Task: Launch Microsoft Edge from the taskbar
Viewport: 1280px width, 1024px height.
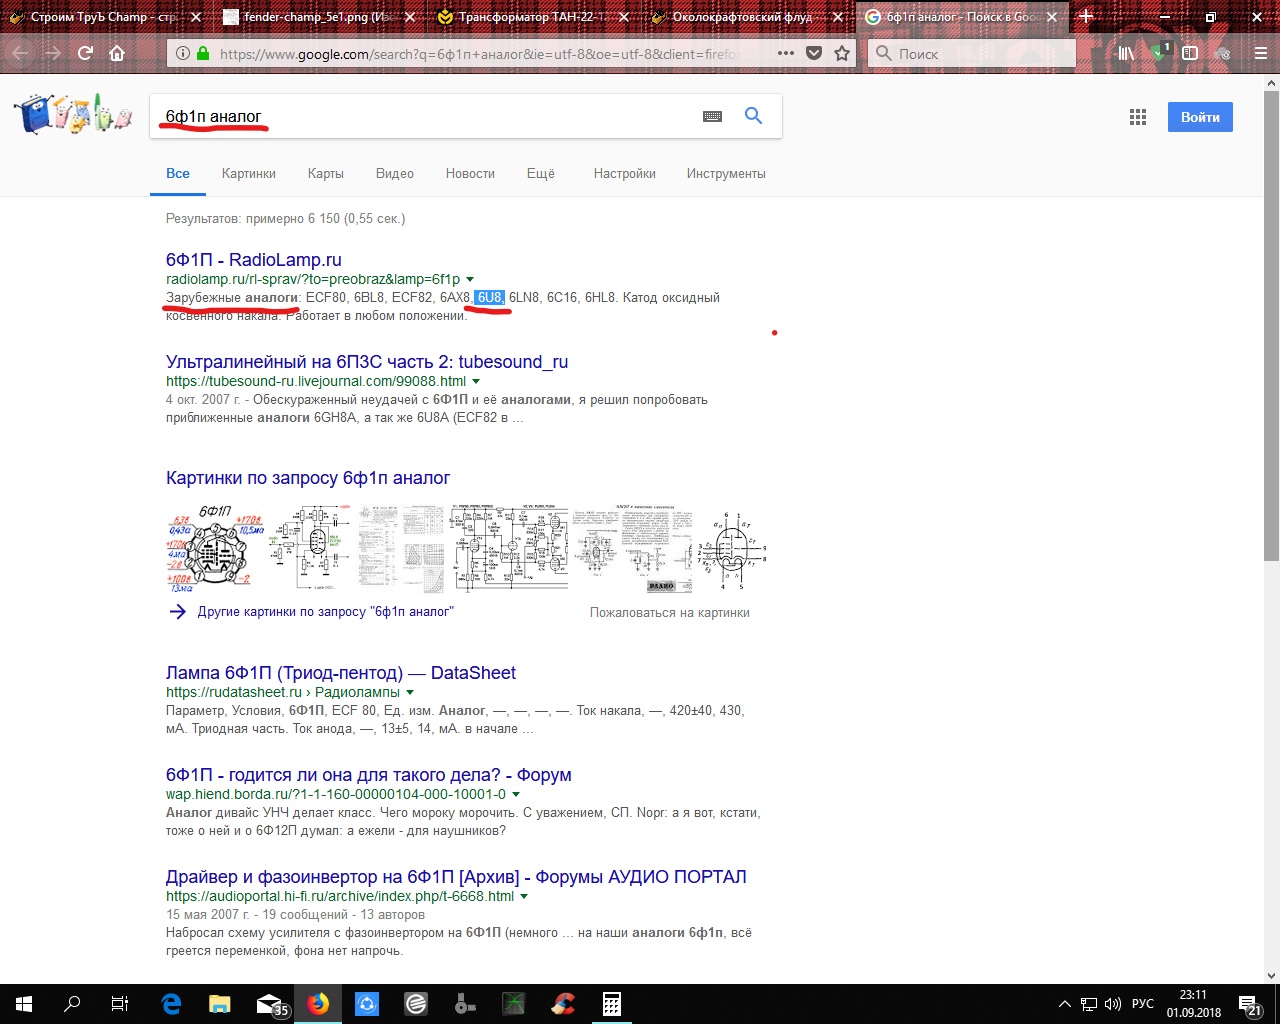Action: 171,1004
